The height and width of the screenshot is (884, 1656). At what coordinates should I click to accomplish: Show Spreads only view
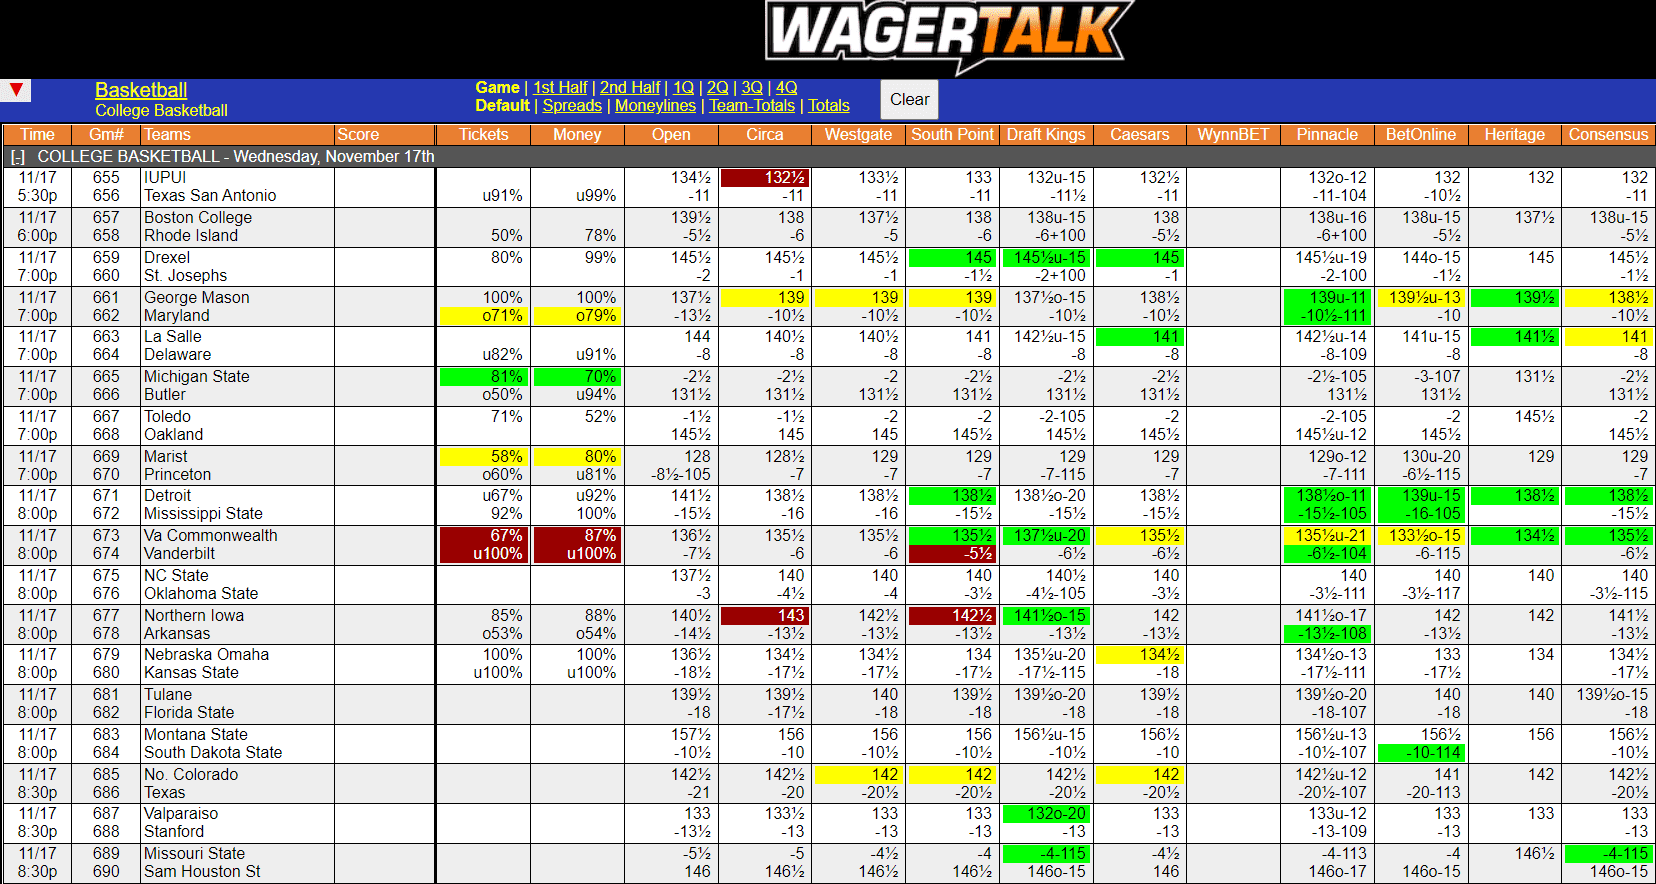pyautogui.click(x=572, y=106)
